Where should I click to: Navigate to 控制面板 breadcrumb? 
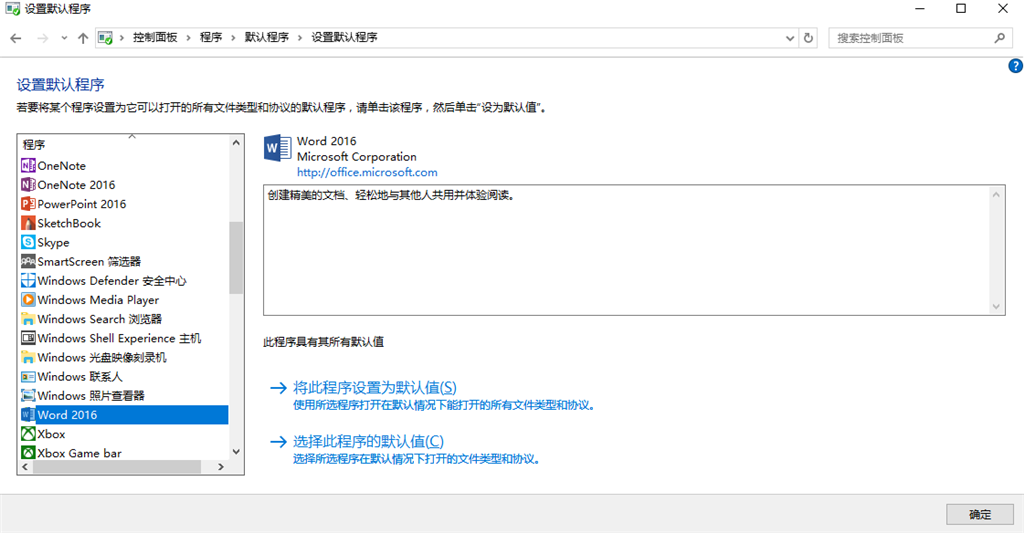click(155, 37)
